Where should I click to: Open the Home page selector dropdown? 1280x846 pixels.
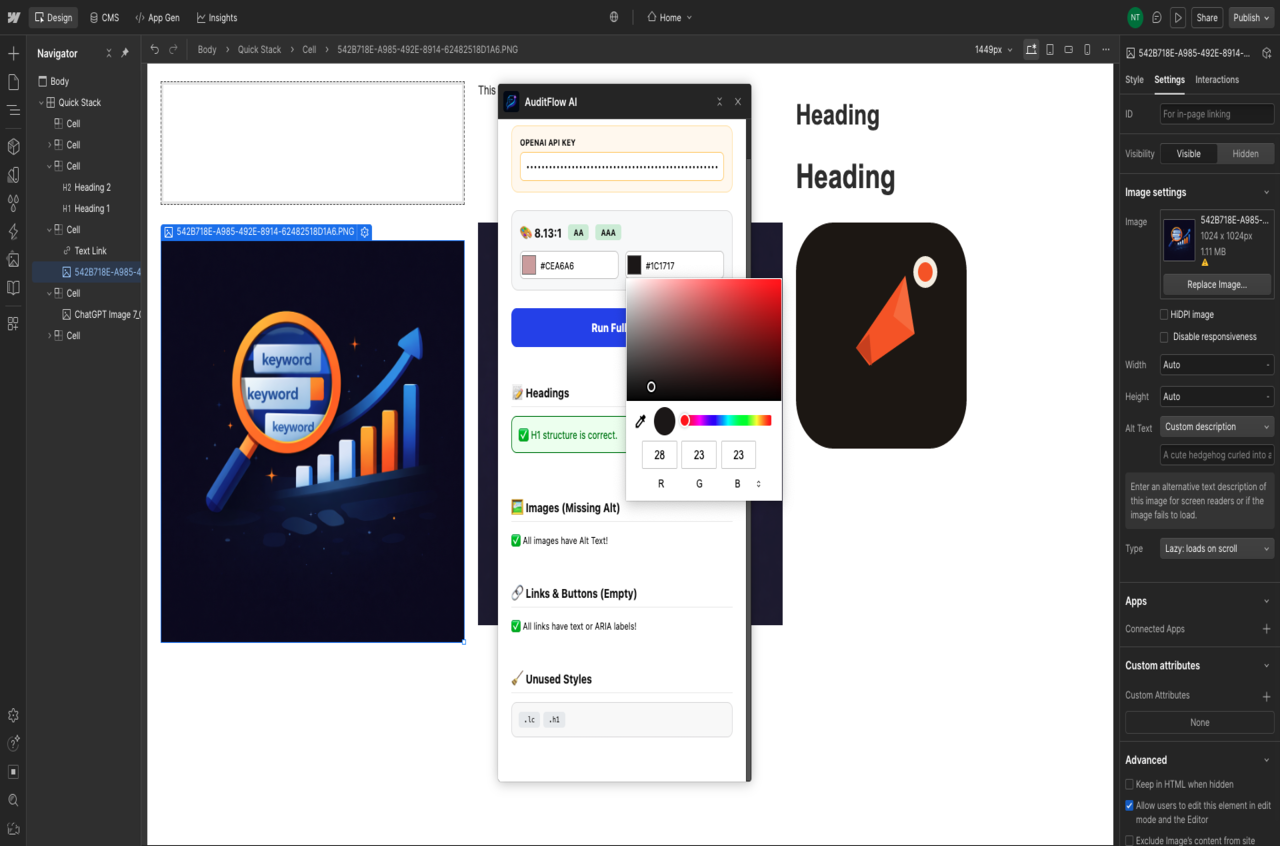[669, 18]
